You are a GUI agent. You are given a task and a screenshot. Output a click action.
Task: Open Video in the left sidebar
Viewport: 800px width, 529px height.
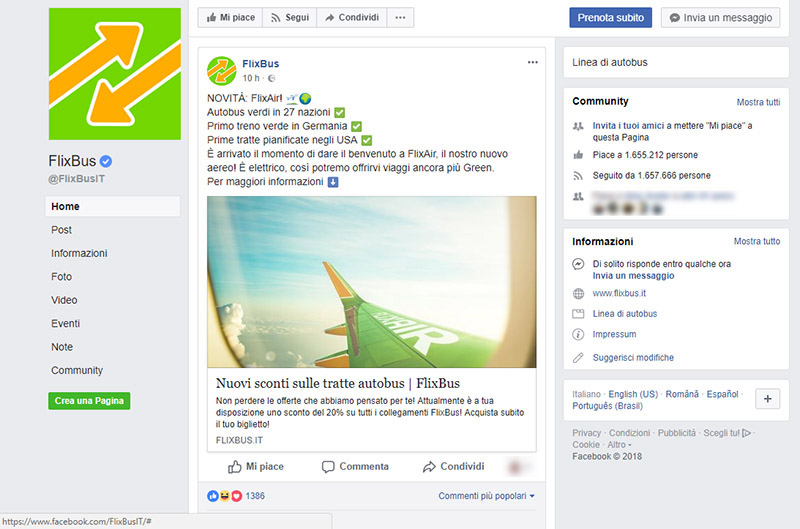[64, 300]
